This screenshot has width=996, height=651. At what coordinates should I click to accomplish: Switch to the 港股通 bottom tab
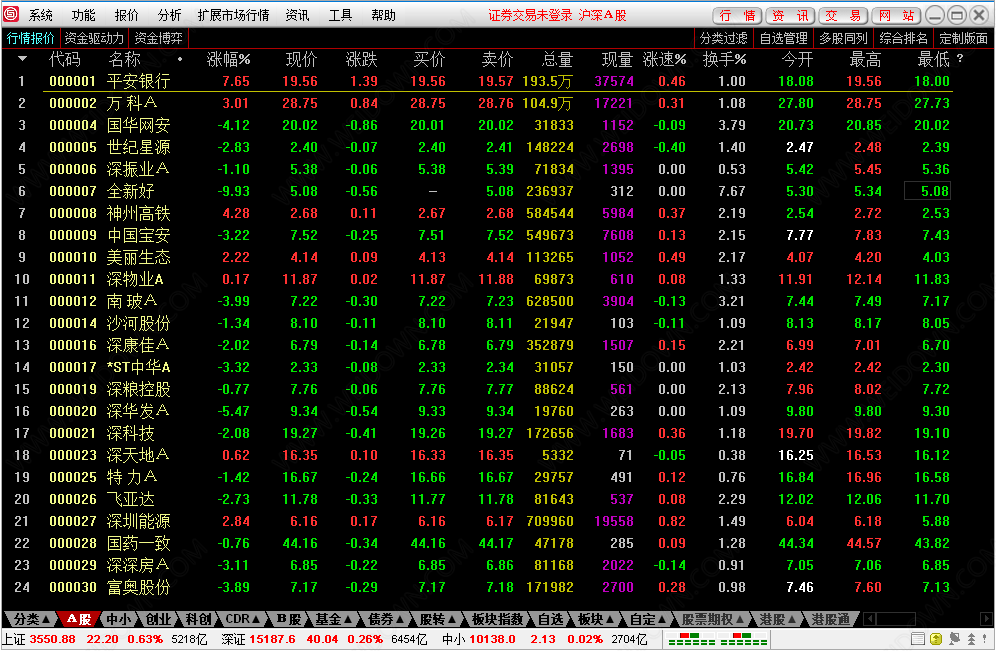830,619
